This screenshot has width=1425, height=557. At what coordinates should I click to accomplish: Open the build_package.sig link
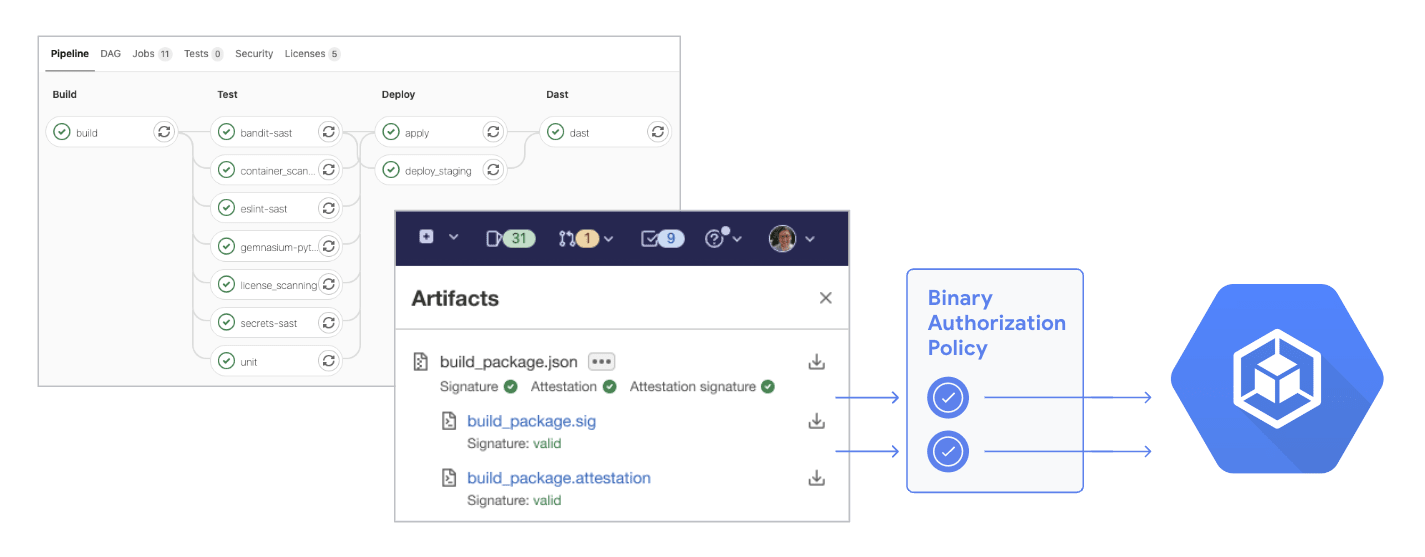[531, 421]
